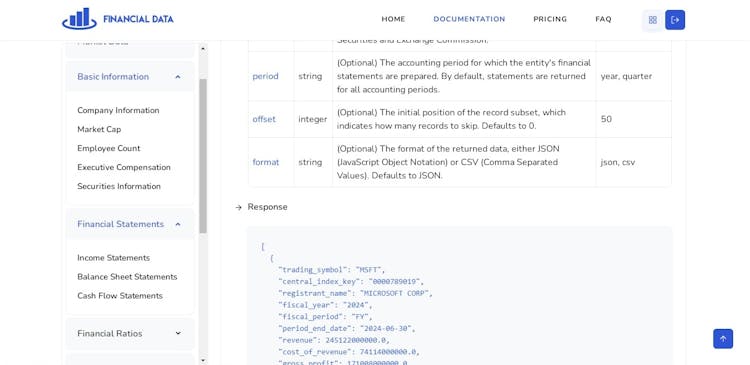Screen dimensions: 750x365
Task: Click the "cost_of_revenue" code line
Action: point(349,352)
